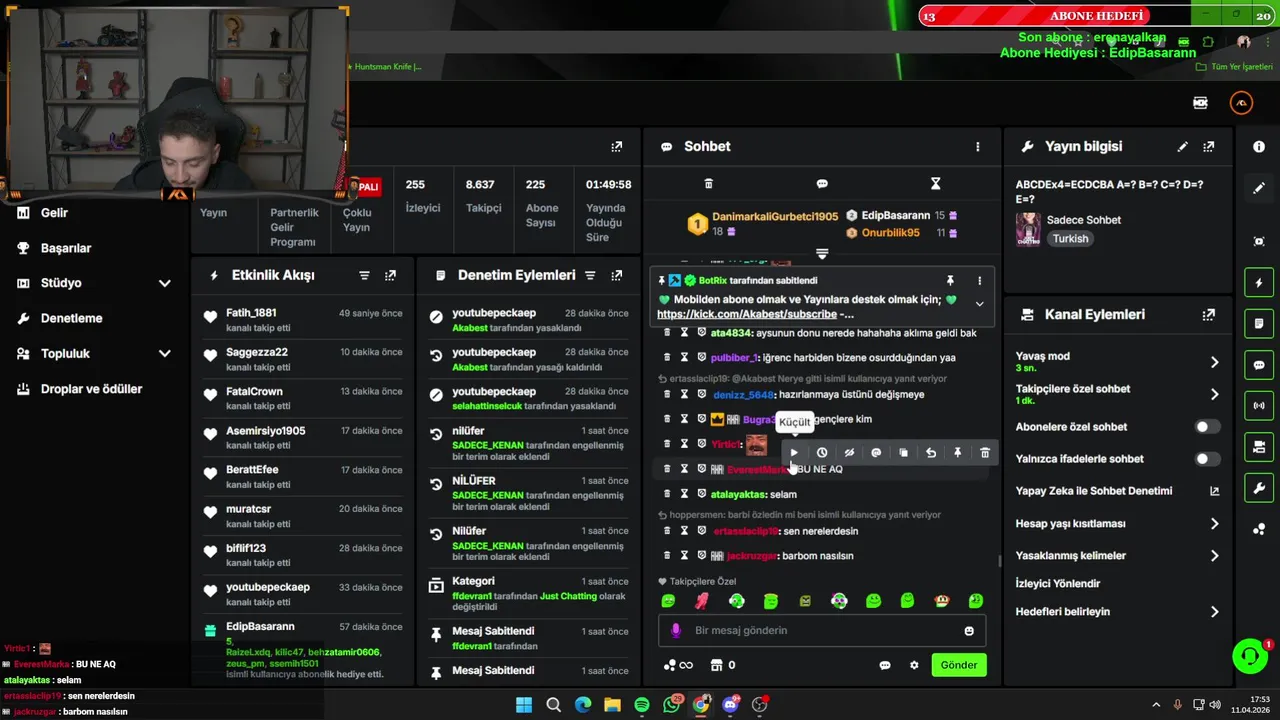Click info icon in right rail

1259,147
